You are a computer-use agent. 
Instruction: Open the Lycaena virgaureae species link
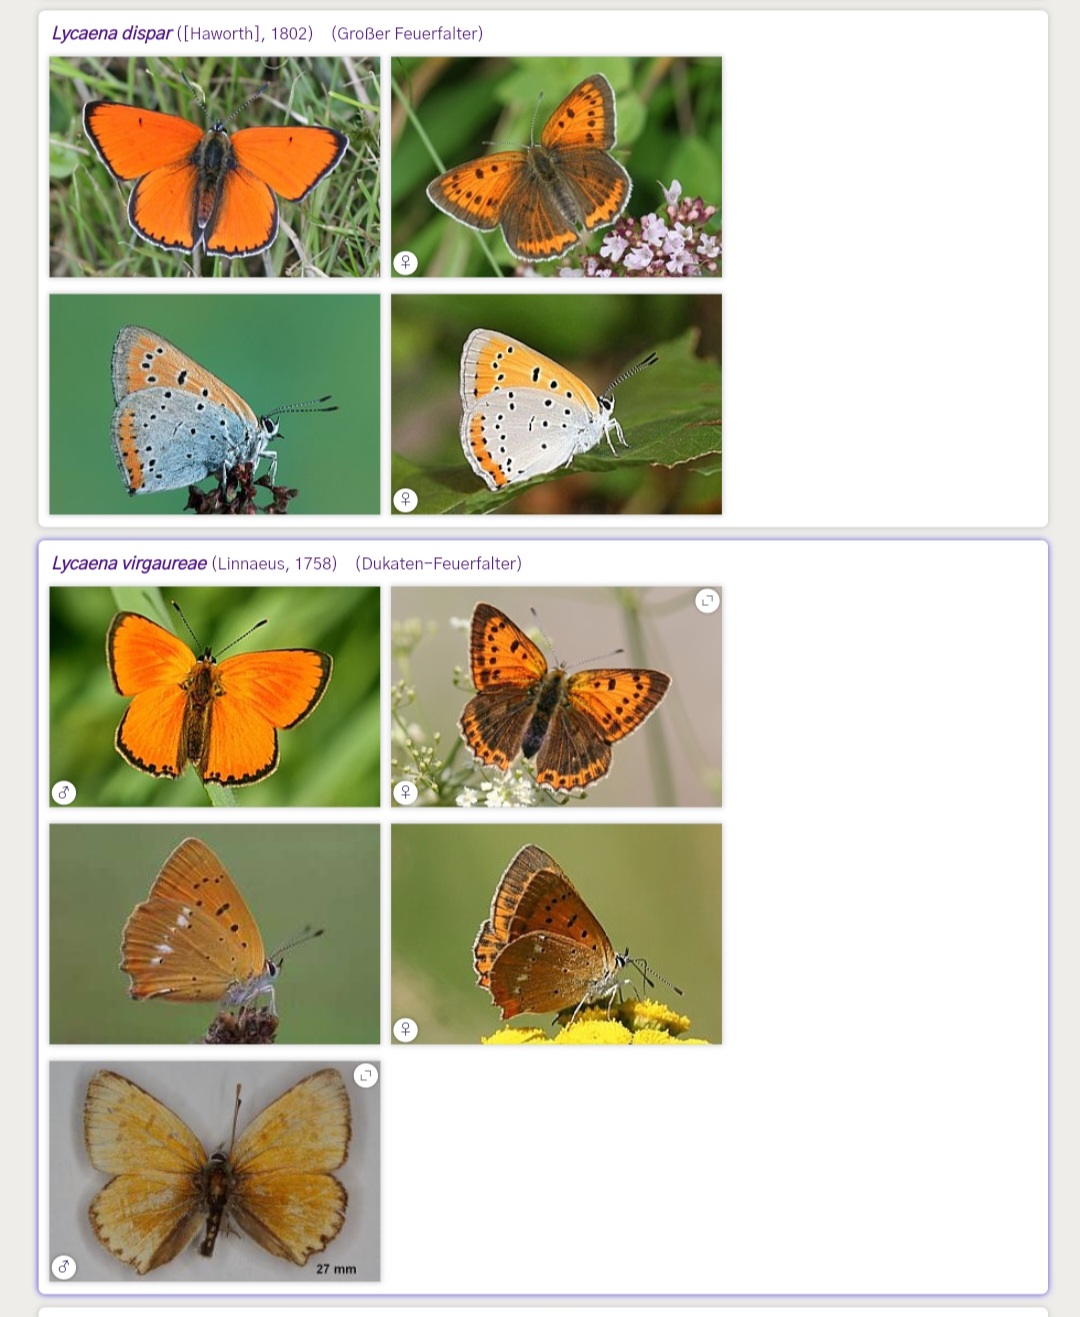(129, 563)
